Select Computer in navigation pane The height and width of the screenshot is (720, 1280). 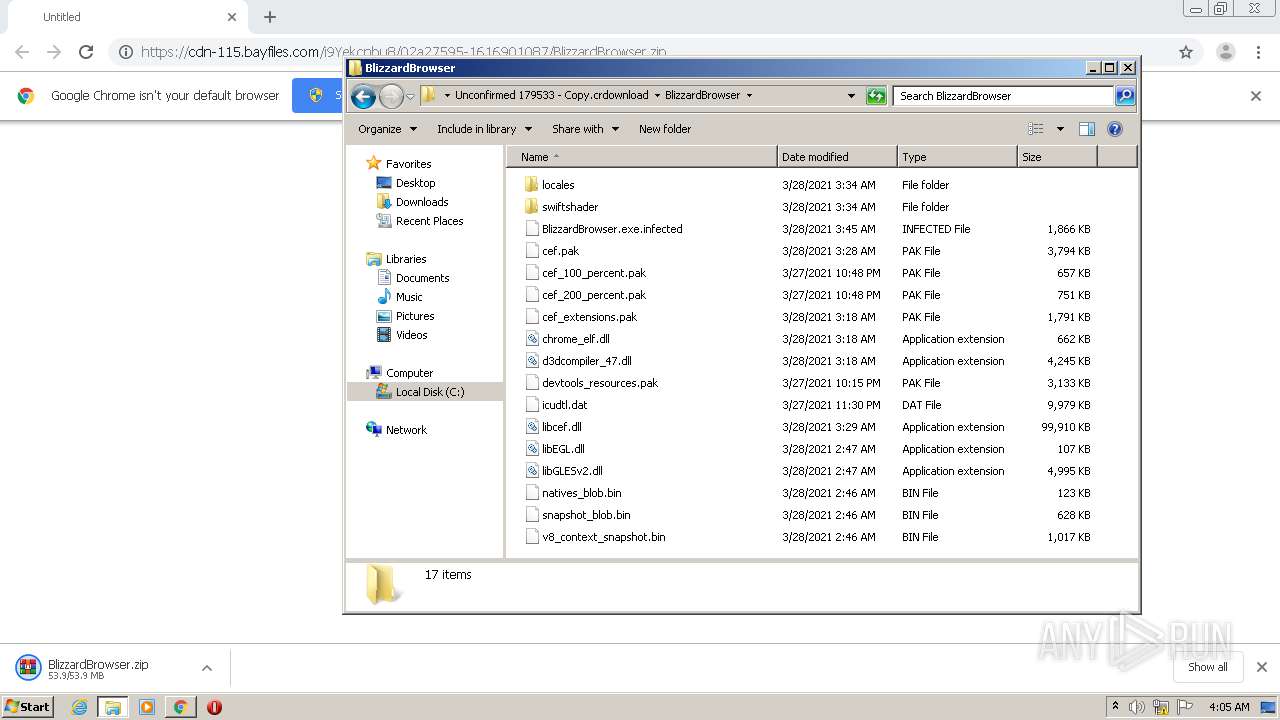[409, 373]
